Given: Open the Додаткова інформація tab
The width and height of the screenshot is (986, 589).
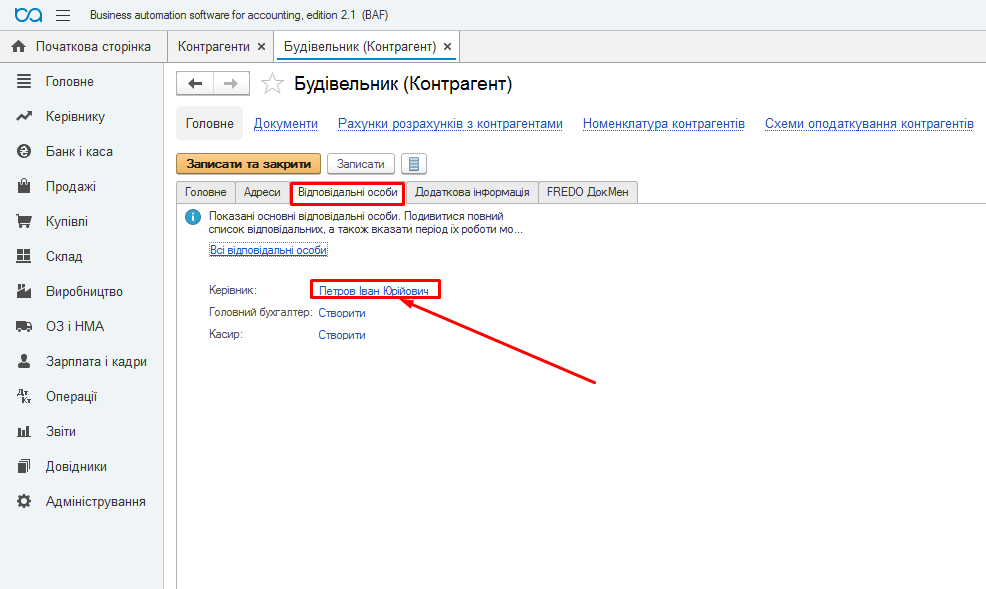Looking at the screenshot, I should point(472,192).
